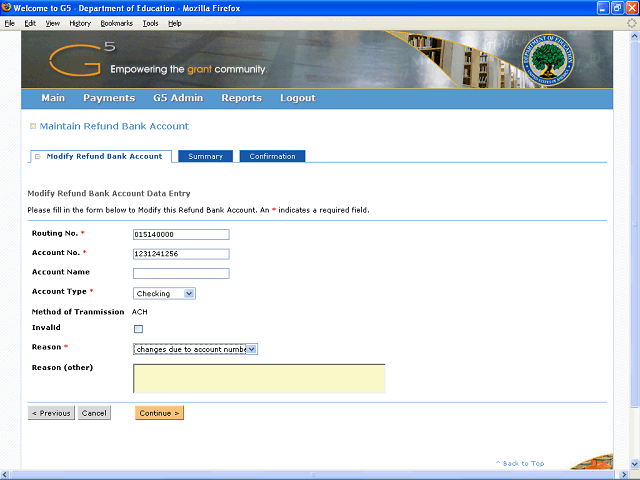Open the View menu

click(x=52, y=24)
